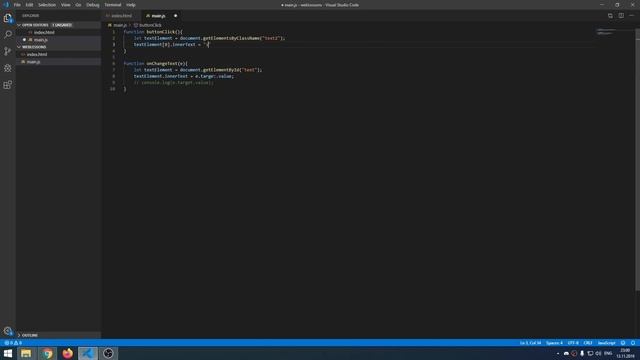This screenshot has width=640, height=360.
Task: Click the unsaved dot on main.js tab
Action: click(x=176, y=16)
